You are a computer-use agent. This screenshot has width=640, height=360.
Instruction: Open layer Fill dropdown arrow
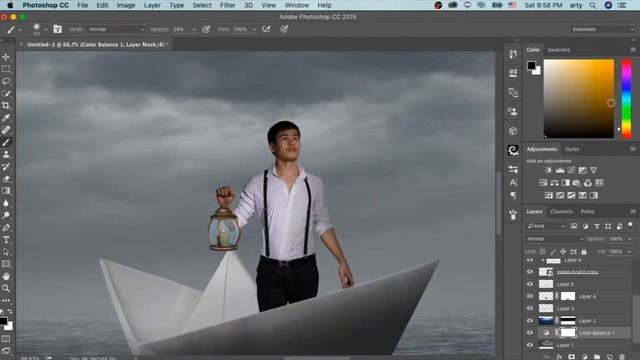click(629, 252)
